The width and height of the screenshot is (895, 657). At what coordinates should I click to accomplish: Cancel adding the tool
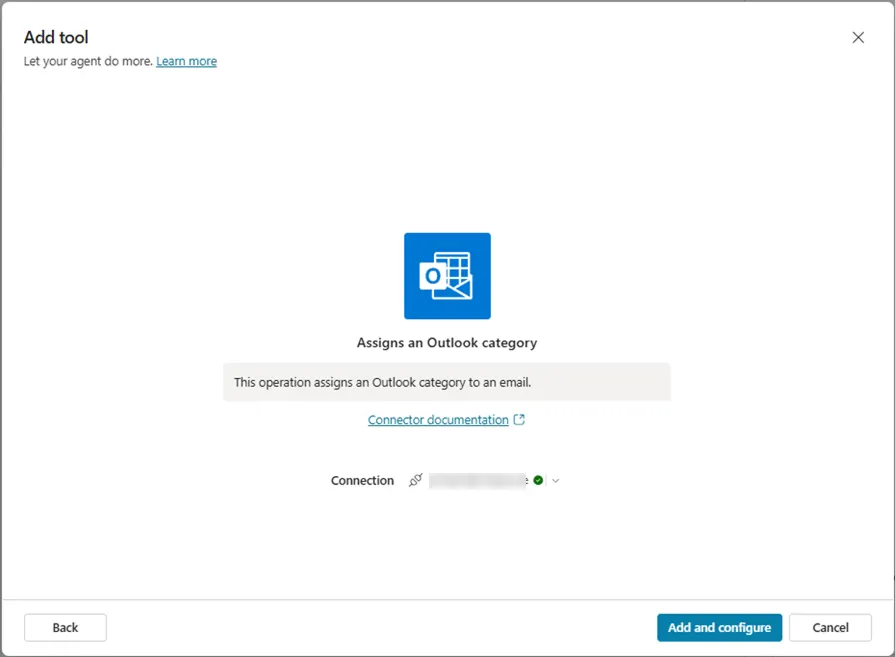point(830,627)
